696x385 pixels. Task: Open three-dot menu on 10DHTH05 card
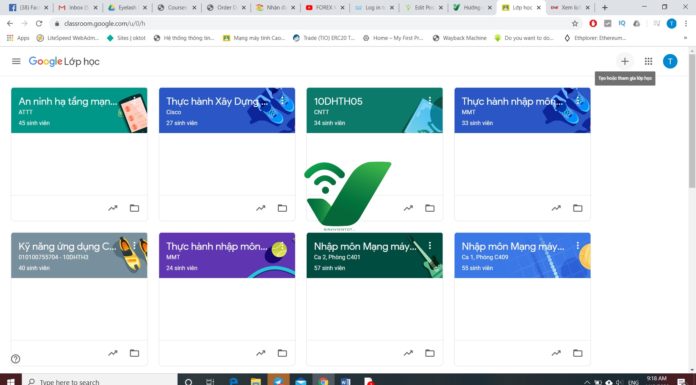pyautogui.click(x=430, y=100)
